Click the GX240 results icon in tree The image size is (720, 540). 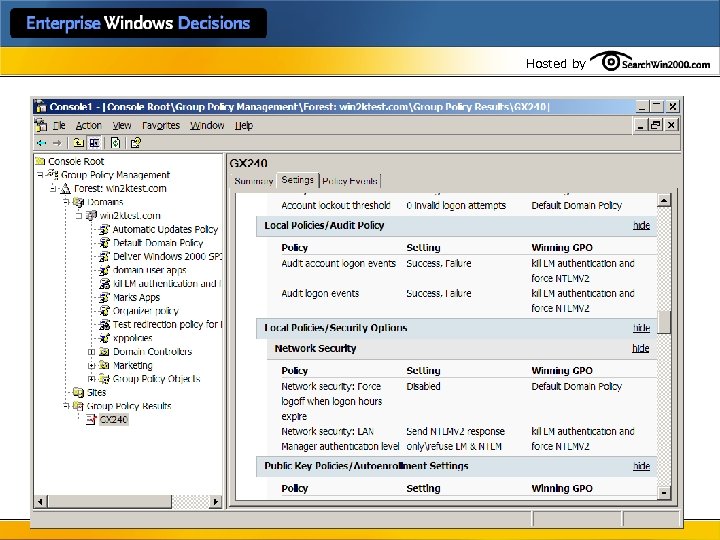[91, 419]
